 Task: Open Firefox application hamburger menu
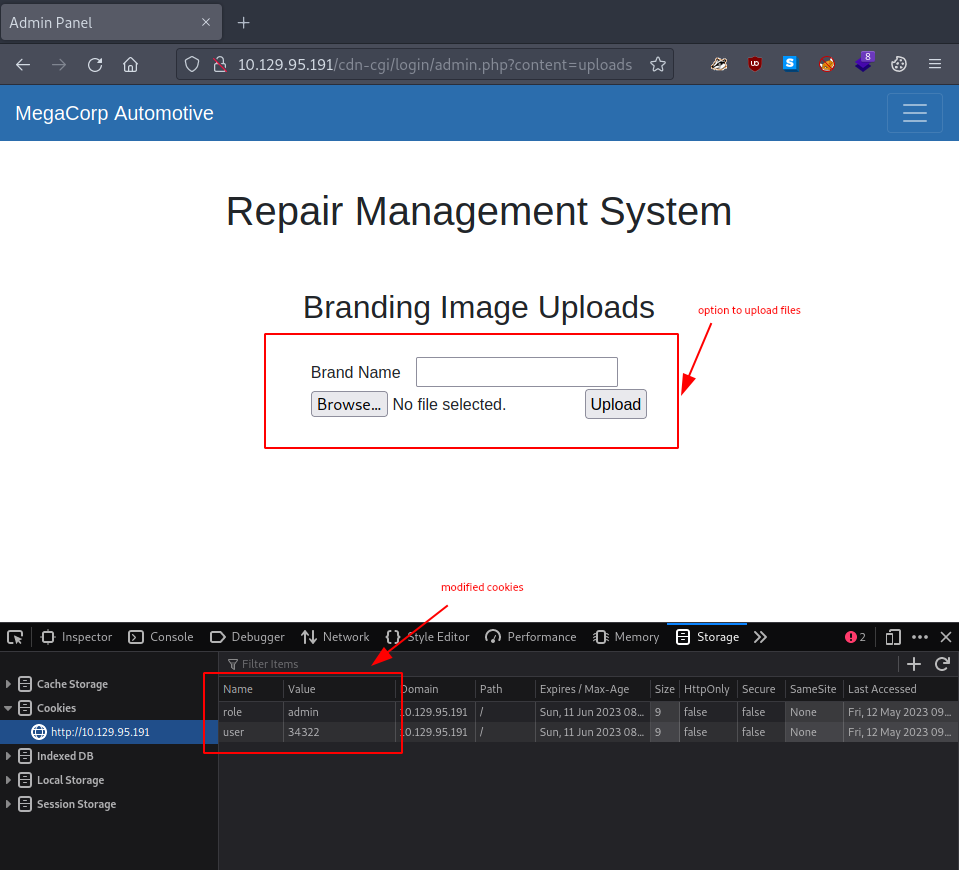(934, 64)
